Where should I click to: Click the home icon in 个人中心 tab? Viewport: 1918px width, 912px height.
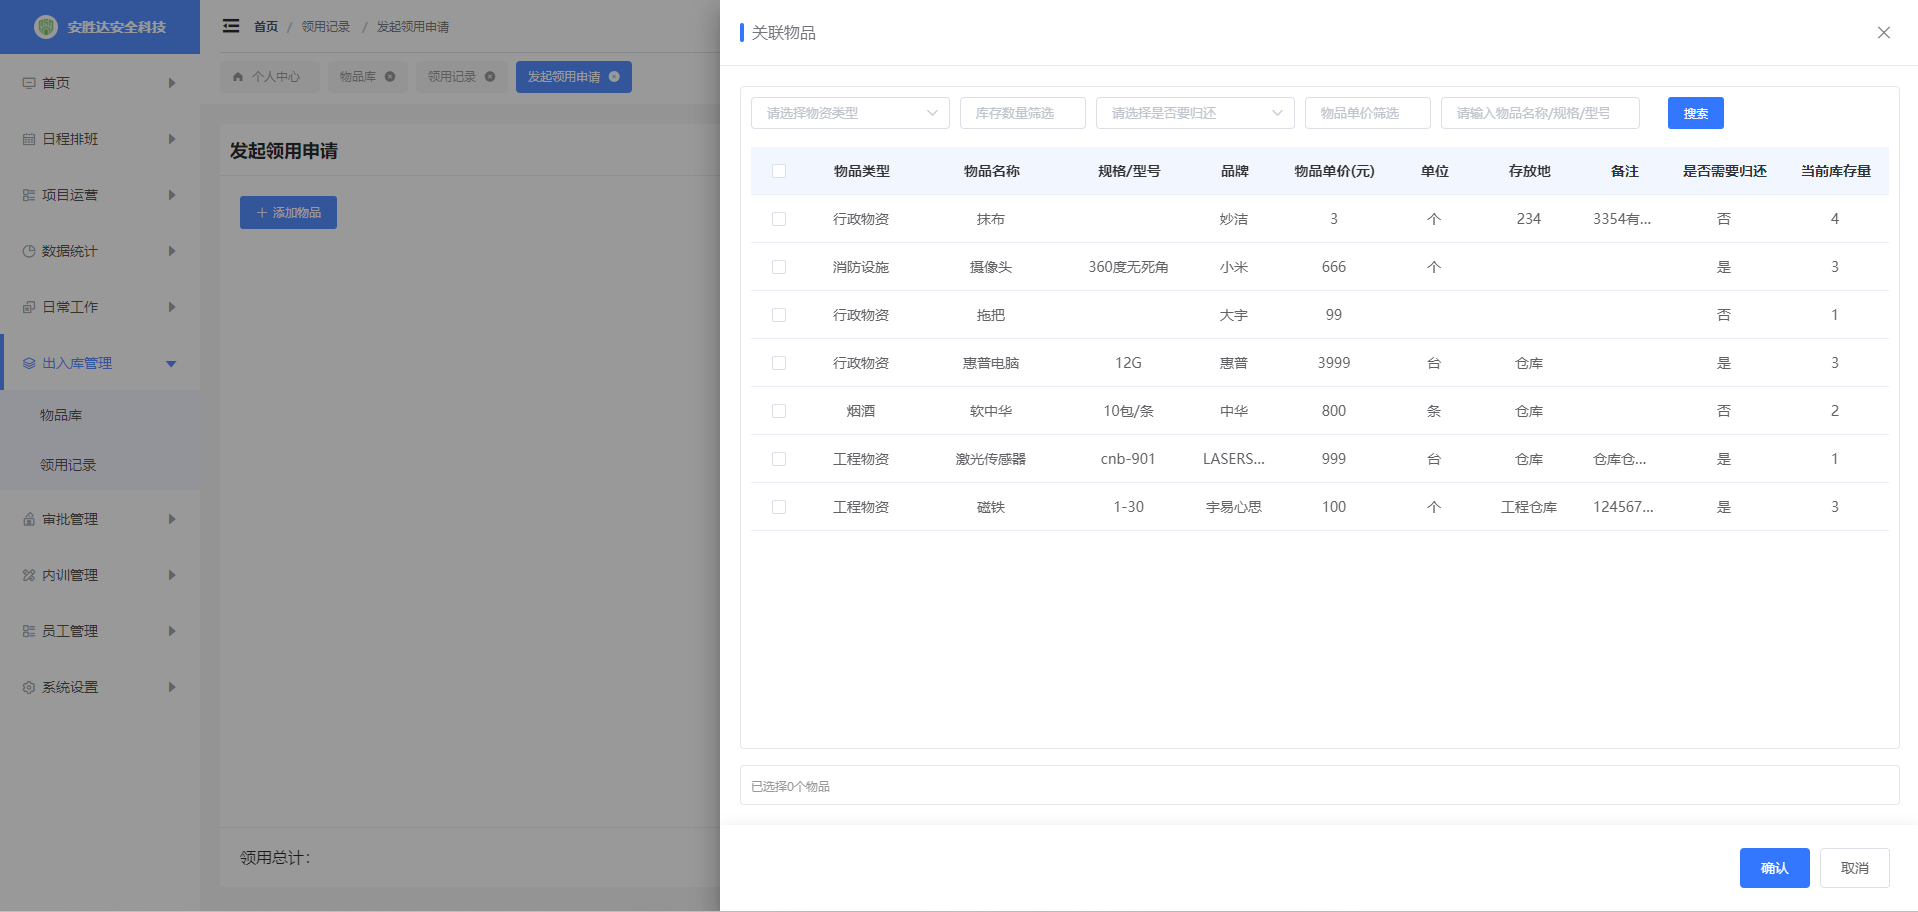coord(238,77)
